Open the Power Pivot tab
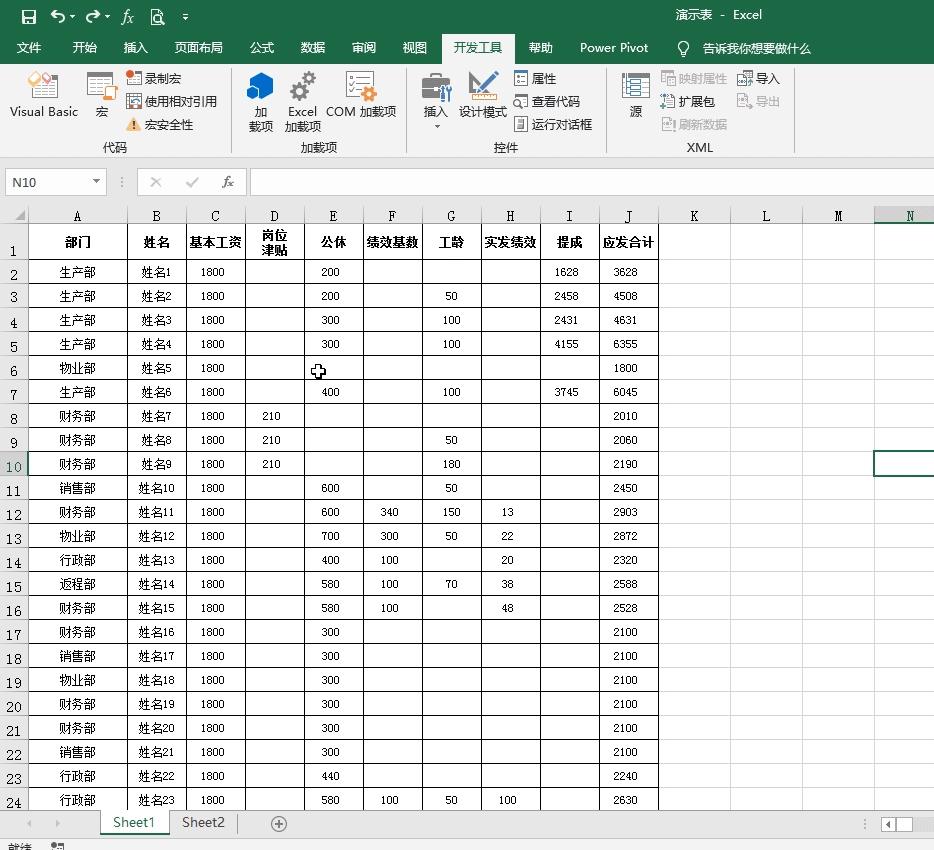 [x=613, y=48]
